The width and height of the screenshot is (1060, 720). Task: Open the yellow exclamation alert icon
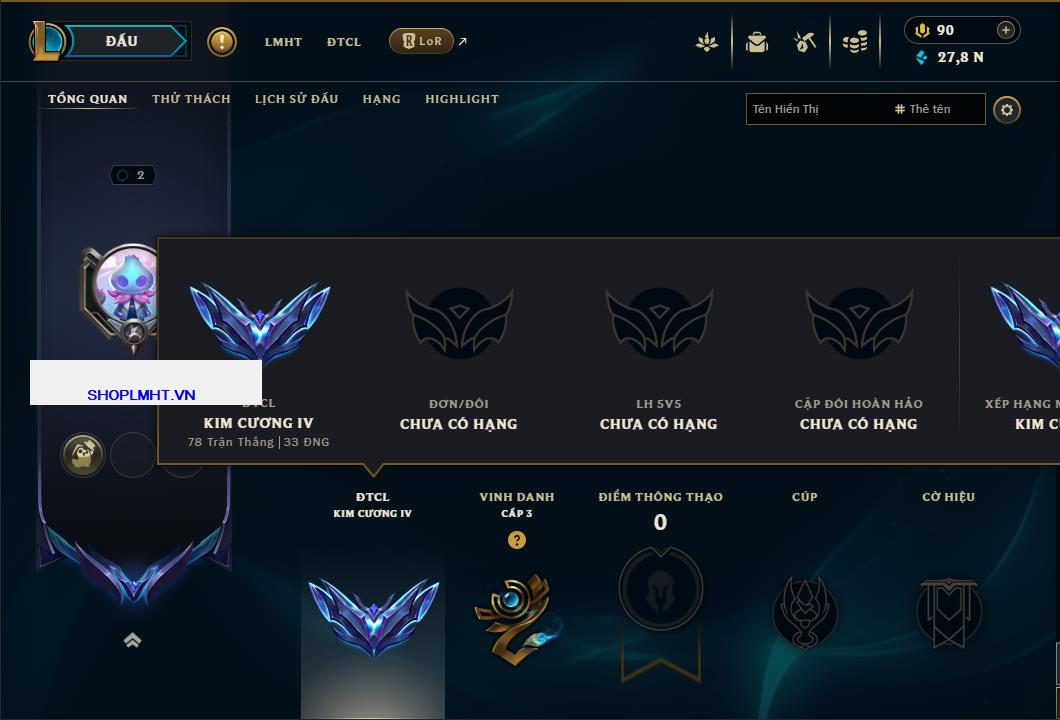[222, 42]
